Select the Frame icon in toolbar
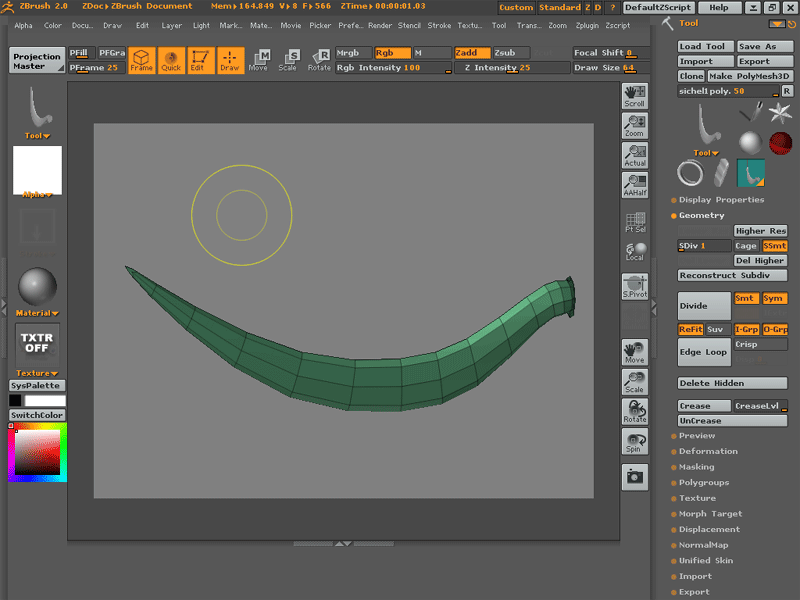 point(142,61)
